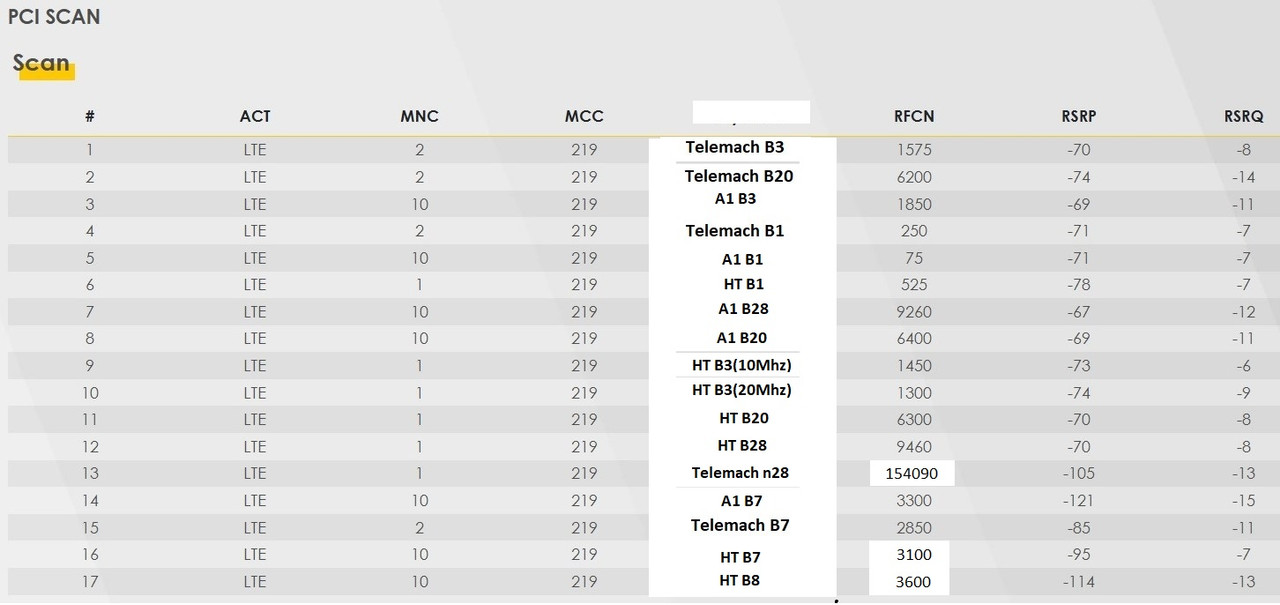Click RSRP value -78
Screen dimensions: 1280x605
1079,285
